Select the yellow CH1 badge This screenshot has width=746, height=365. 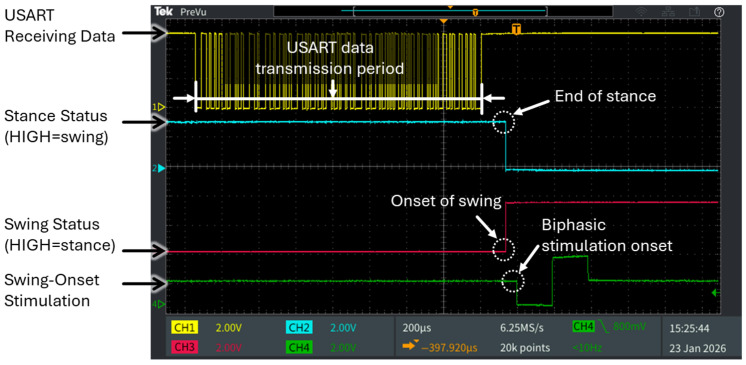pyautogui.click(x=184, y=327)
